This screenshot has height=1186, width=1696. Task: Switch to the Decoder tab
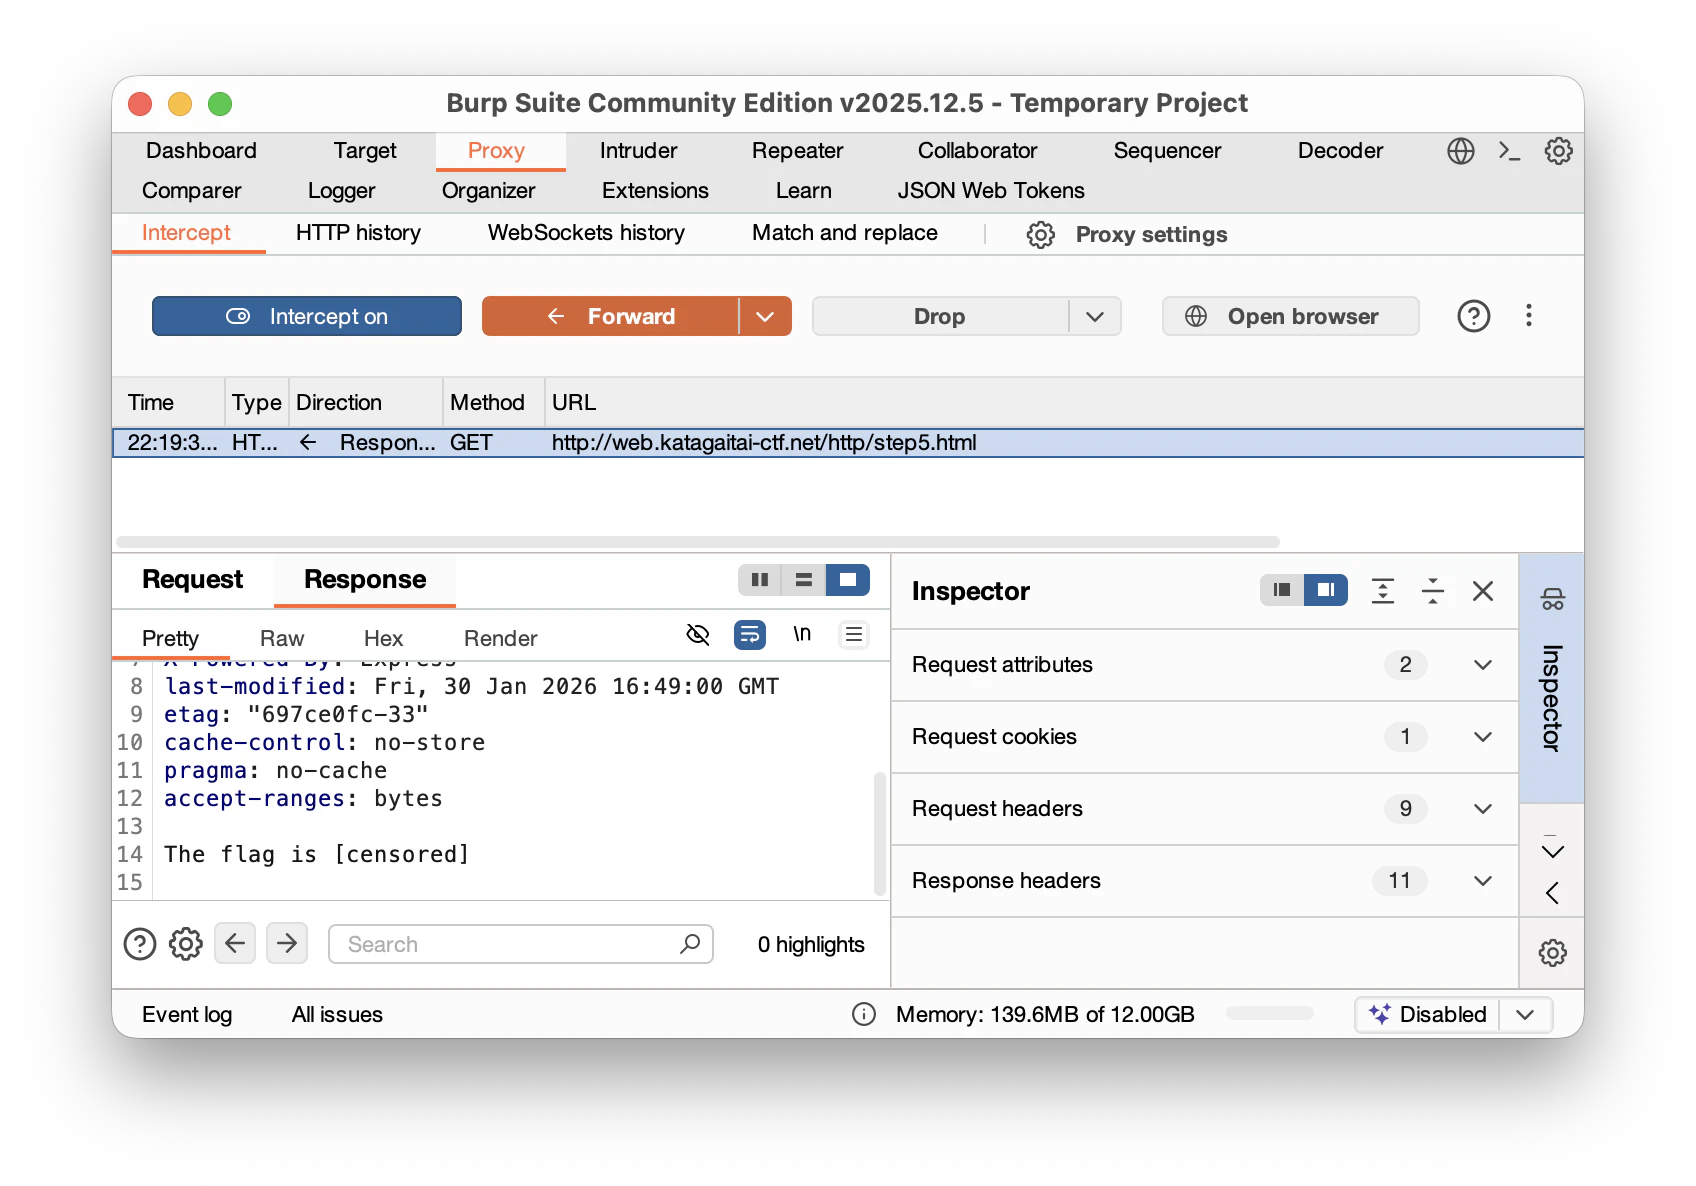click(x=1340, y=151)
